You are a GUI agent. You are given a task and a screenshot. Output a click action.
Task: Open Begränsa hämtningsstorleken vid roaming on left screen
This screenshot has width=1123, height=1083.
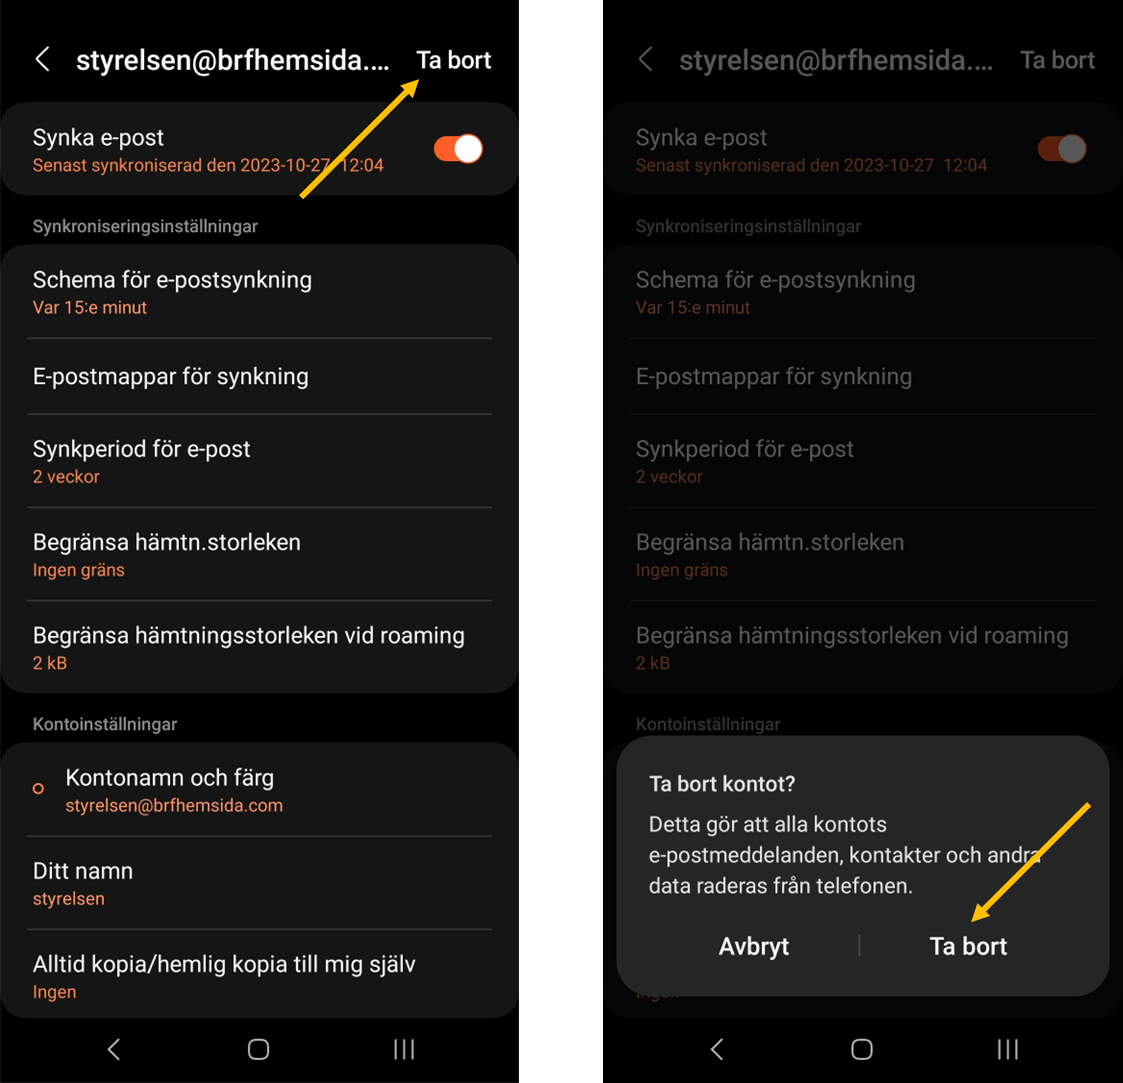pyautogui.click(x=259, y=648)
